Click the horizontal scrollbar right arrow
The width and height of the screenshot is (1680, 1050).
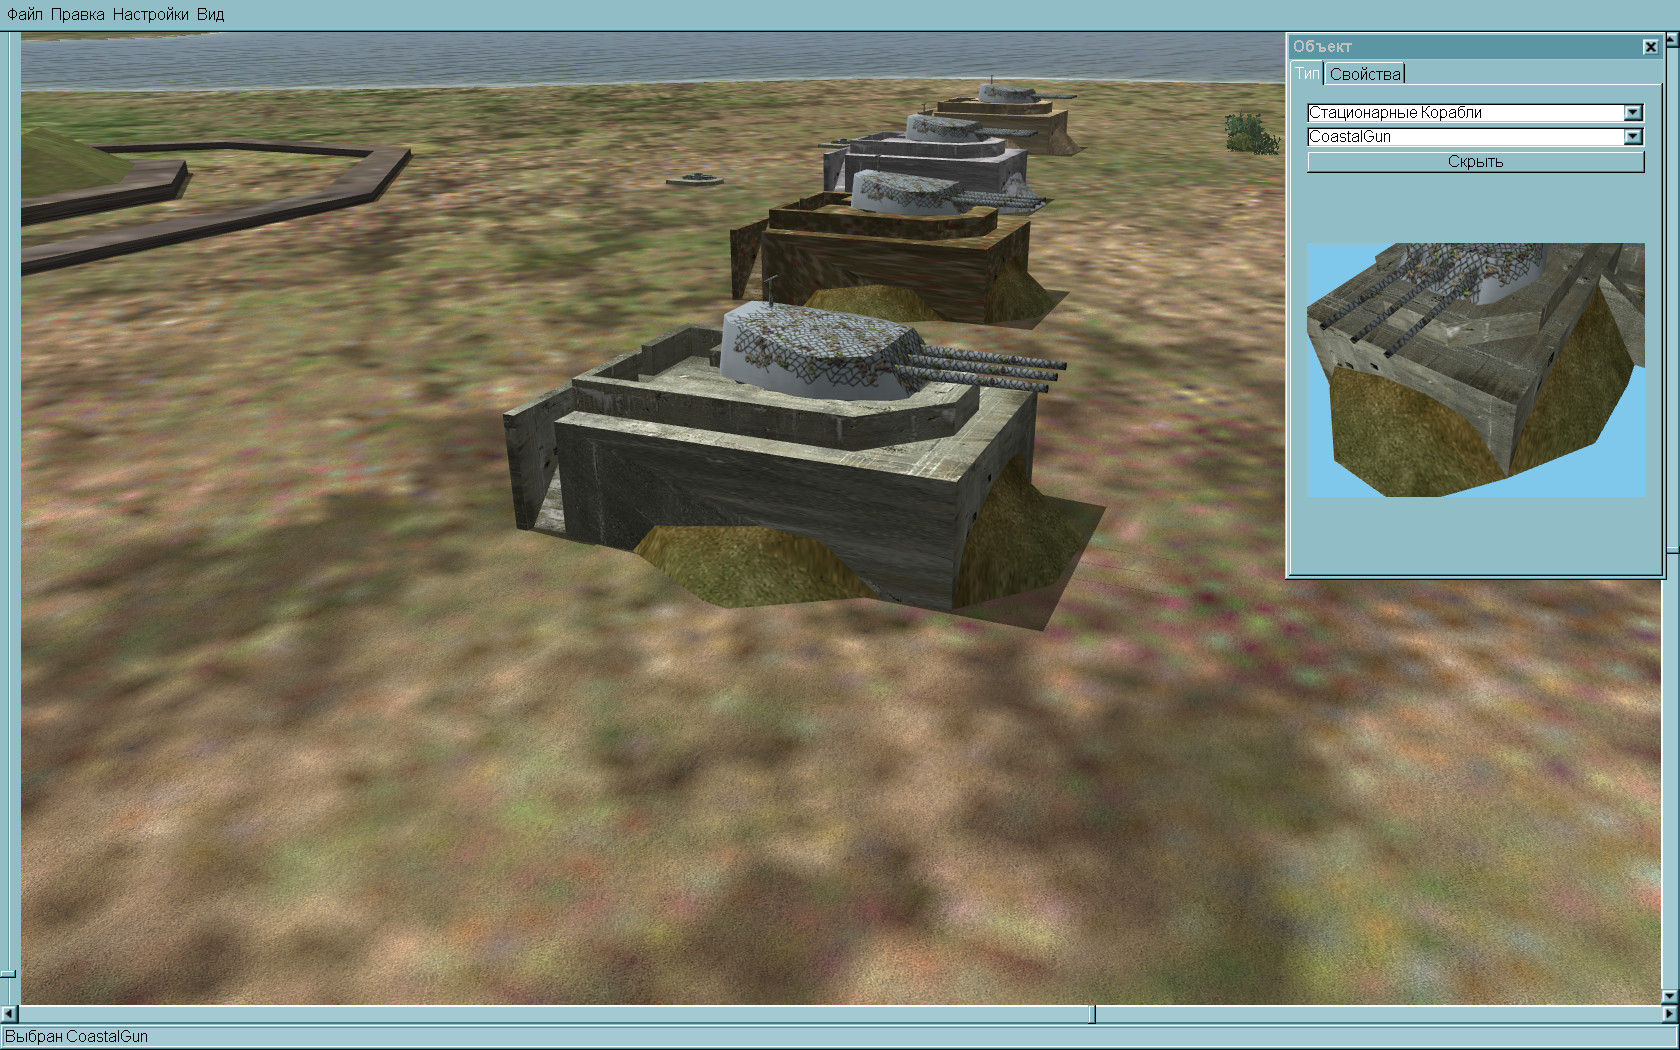click(x=1669, y=1014)
